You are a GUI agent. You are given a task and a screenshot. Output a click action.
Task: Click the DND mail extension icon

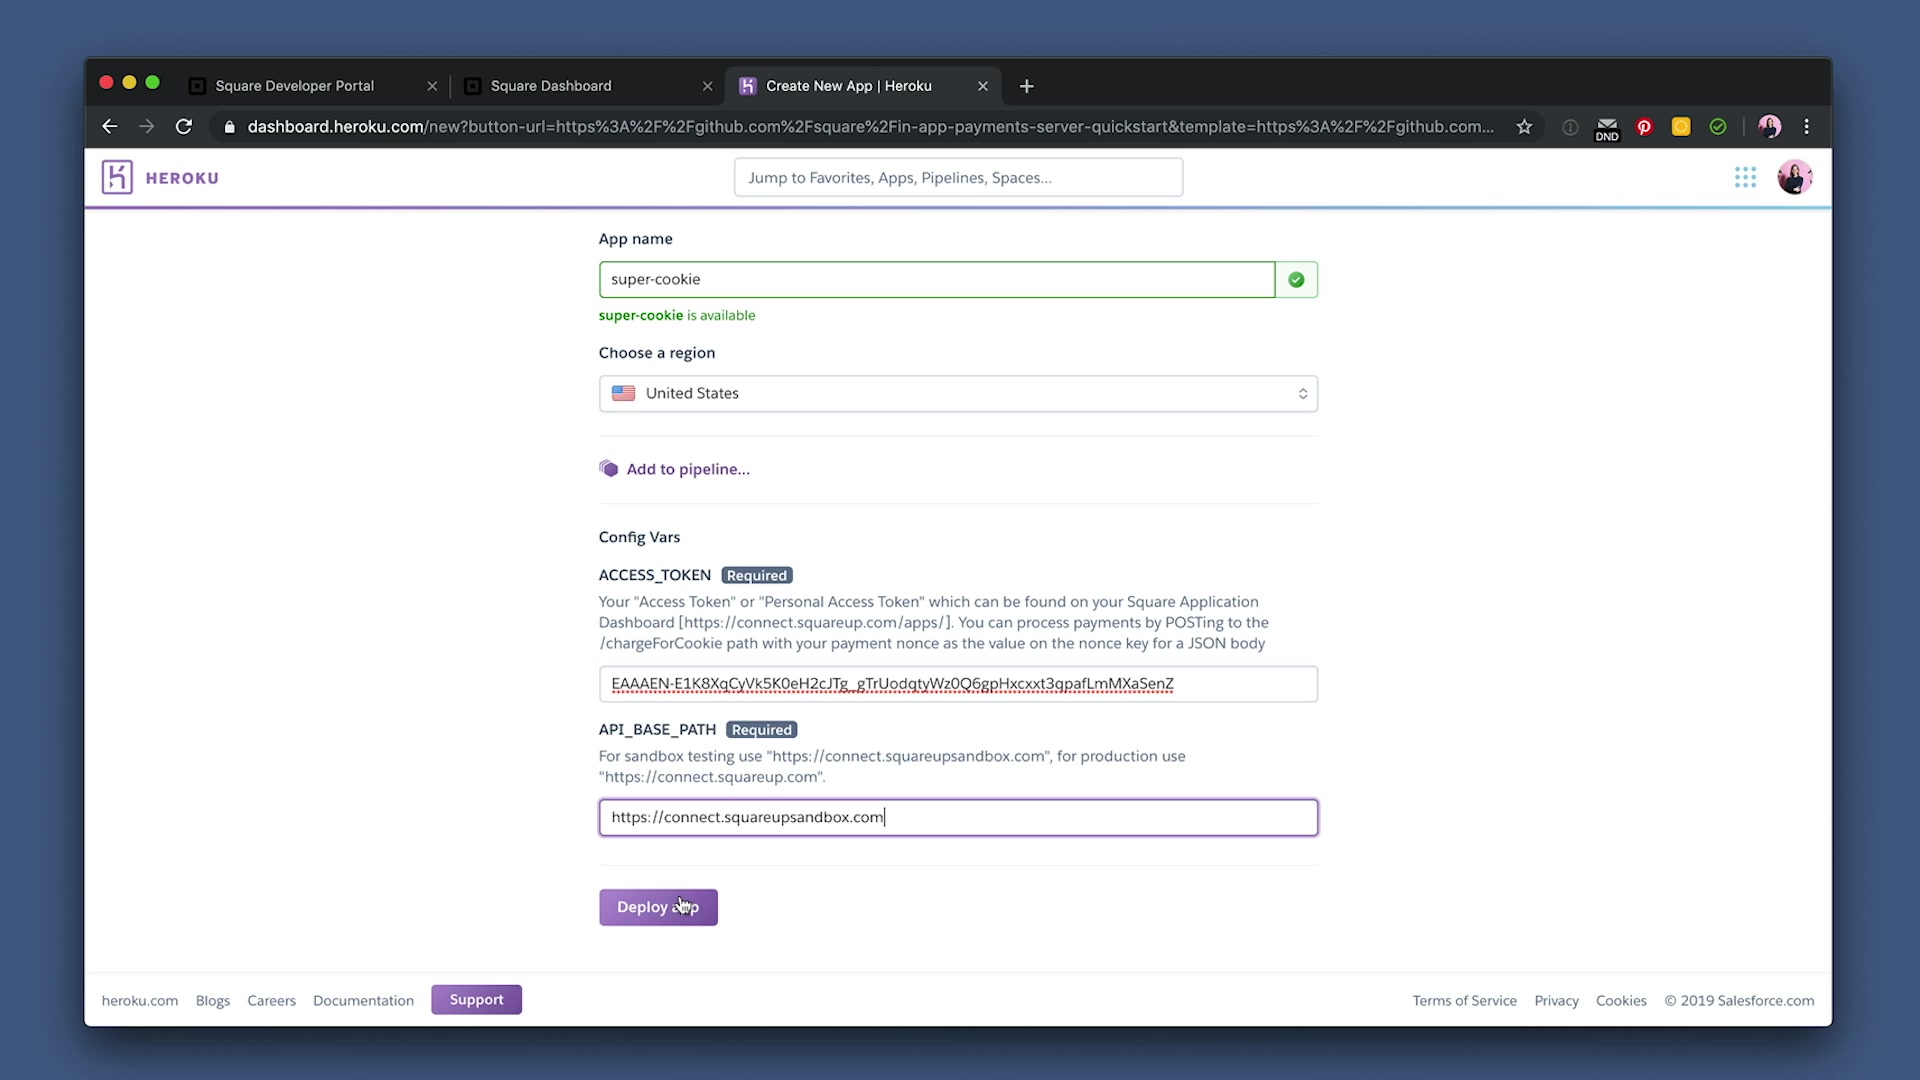(1607, 127)
